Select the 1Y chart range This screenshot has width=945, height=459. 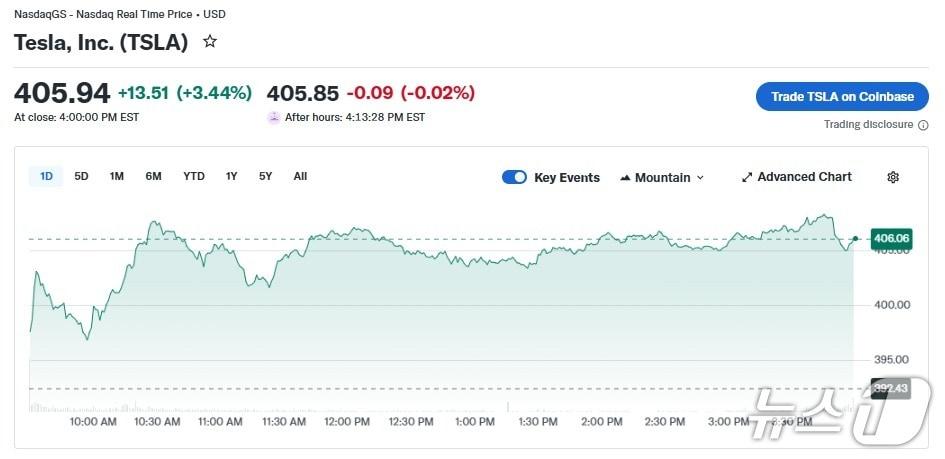pyautogui.click(x=232, y=176)
